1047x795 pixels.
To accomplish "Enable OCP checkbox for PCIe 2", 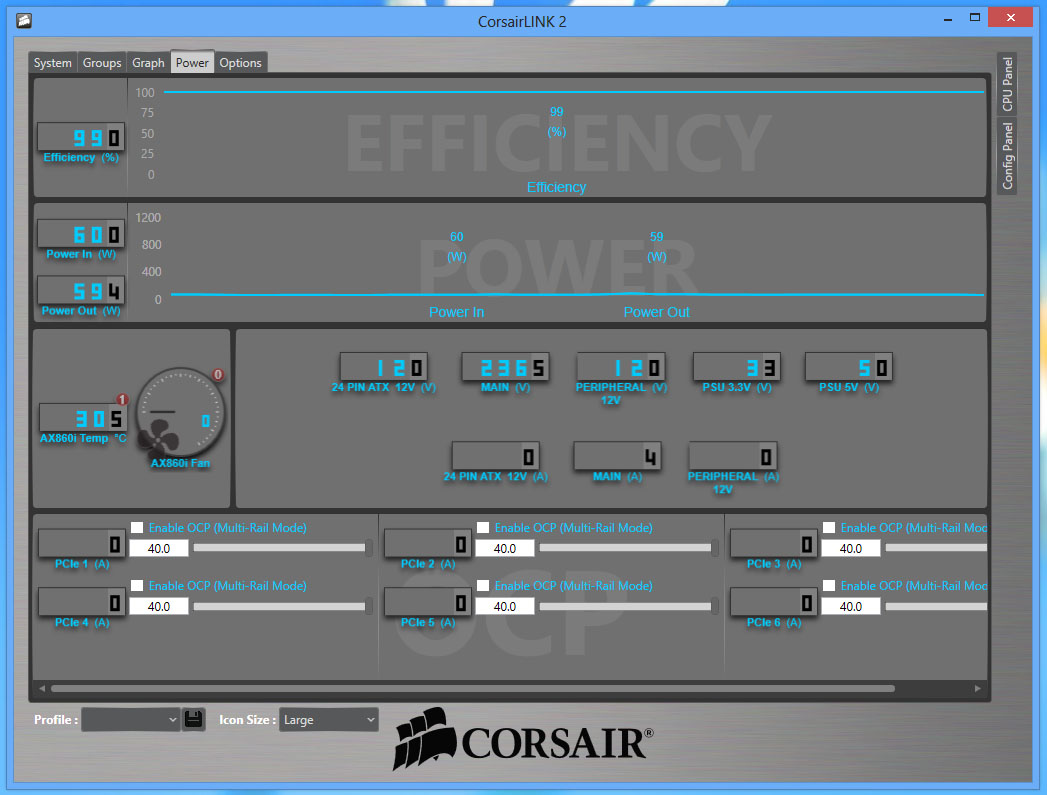I will (484, 528).
